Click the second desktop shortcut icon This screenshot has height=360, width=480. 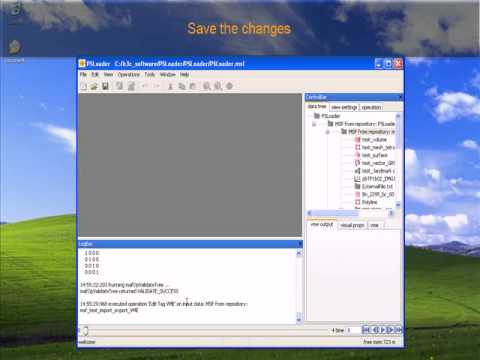point(15,47)
